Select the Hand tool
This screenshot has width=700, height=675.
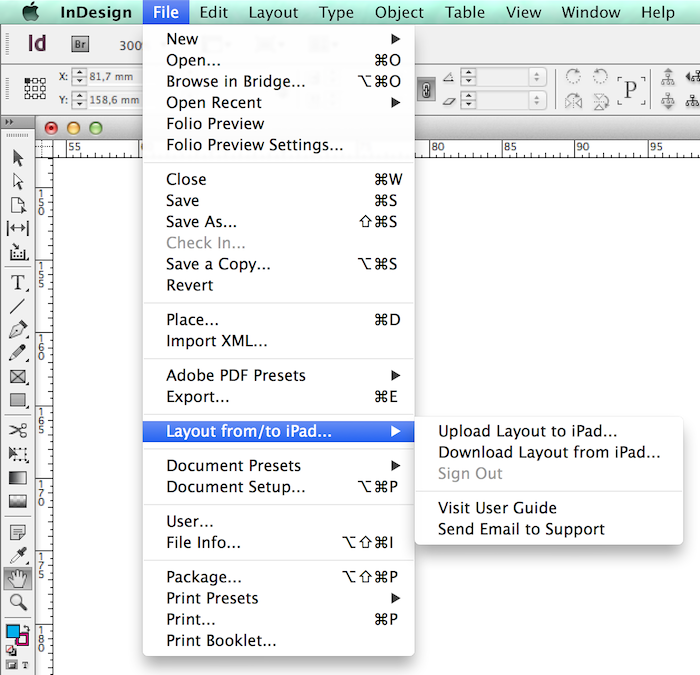click(x=18, y=579)
